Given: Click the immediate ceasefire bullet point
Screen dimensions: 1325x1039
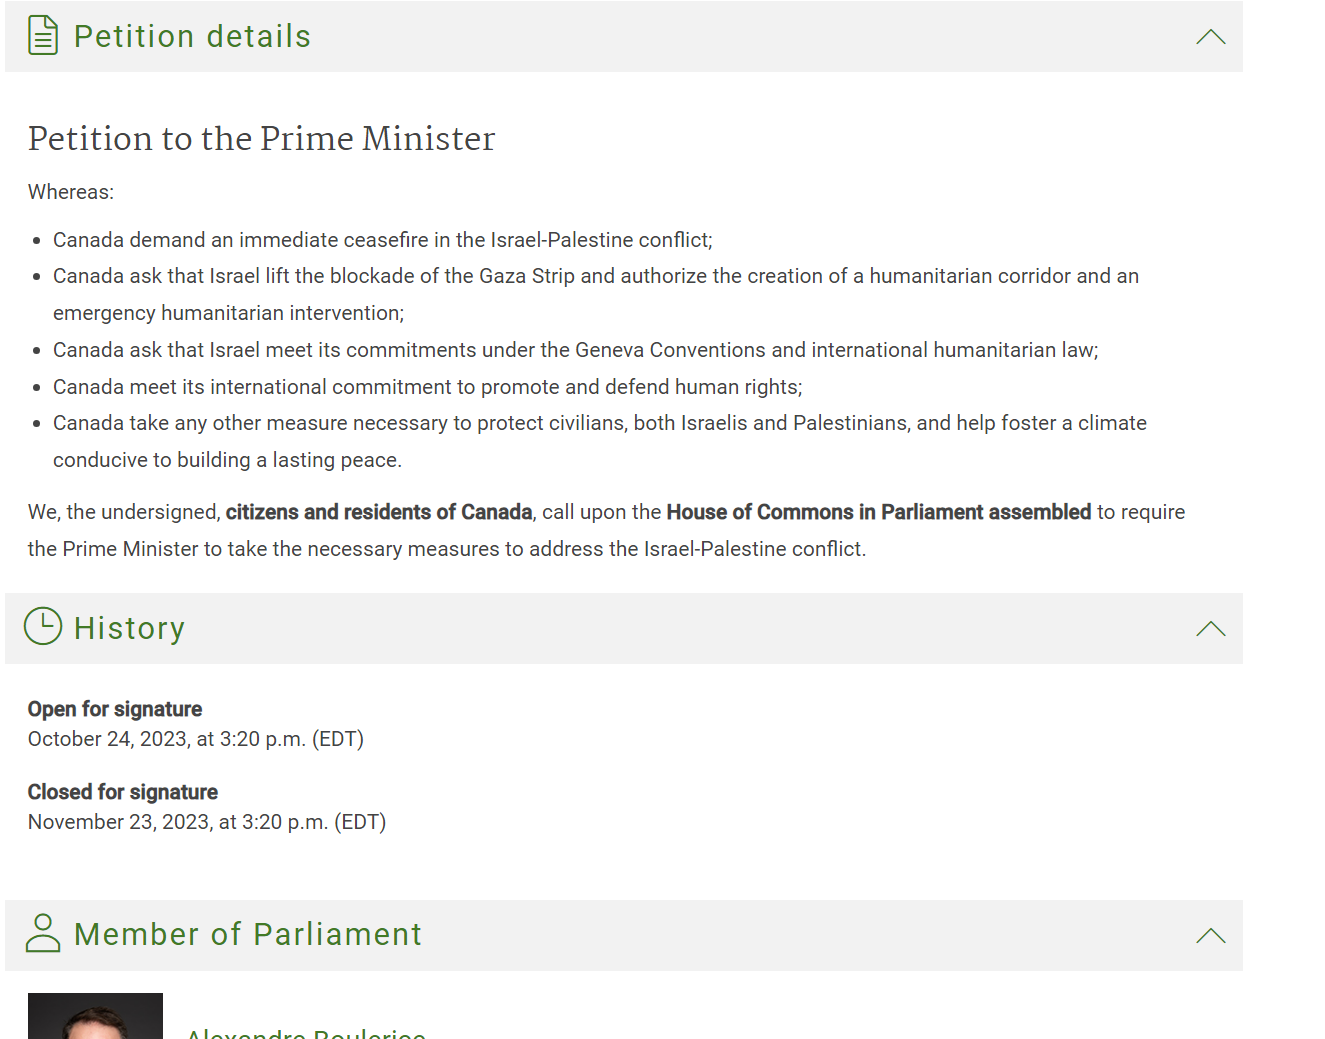Looking at the screenshot, I should pos(383,240).
